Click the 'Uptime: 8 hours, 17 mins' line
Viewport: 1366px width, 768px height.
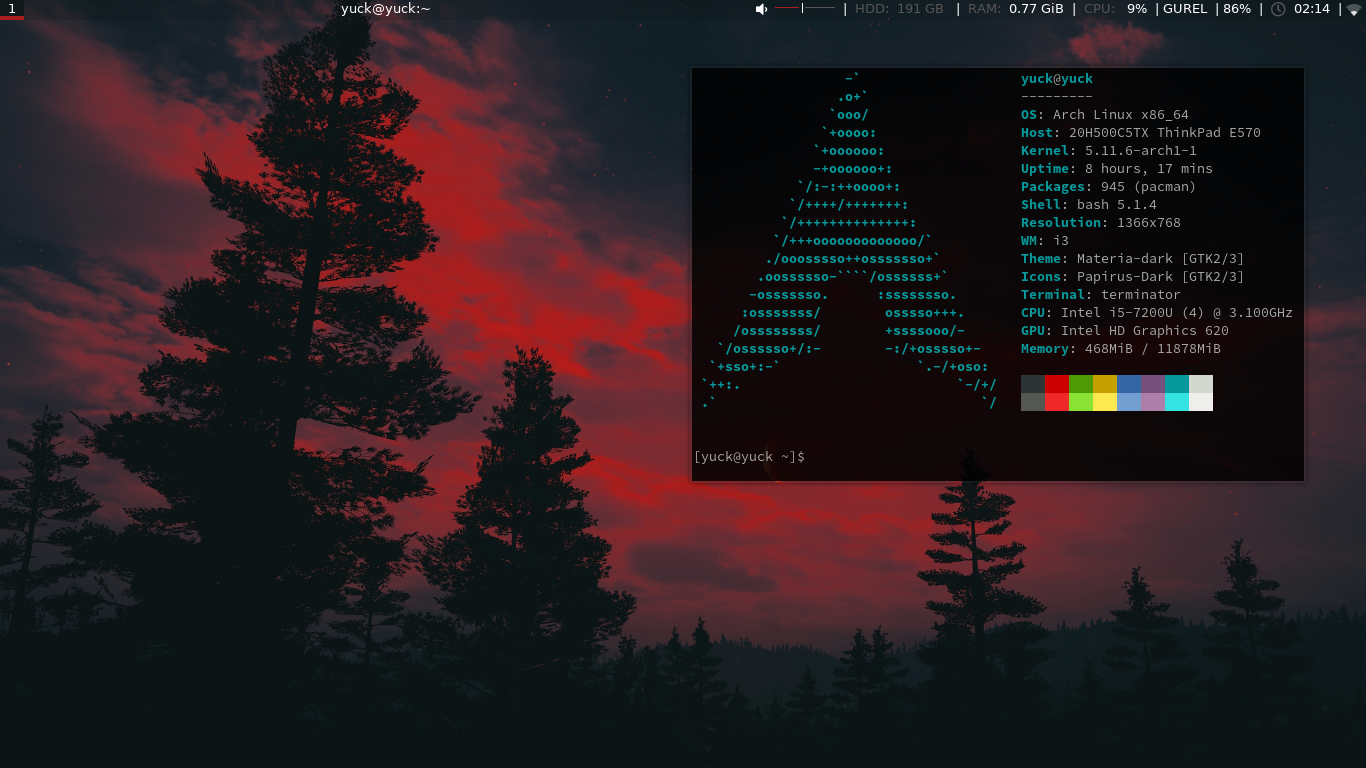coord(1117,169)
